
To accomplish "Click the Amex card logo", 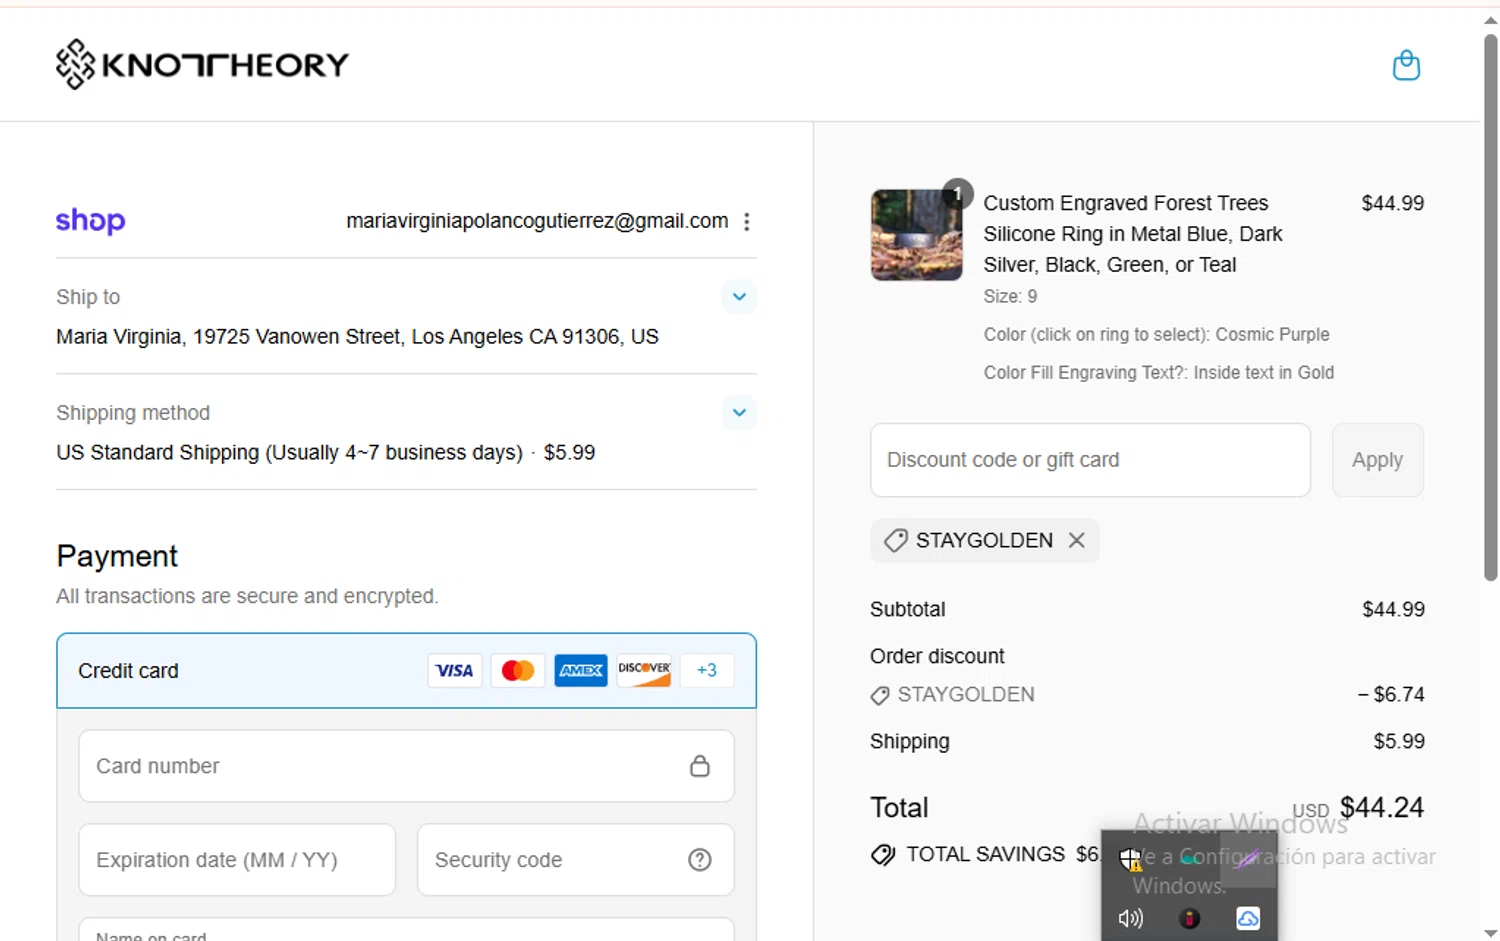I will [x=581, y=671].
